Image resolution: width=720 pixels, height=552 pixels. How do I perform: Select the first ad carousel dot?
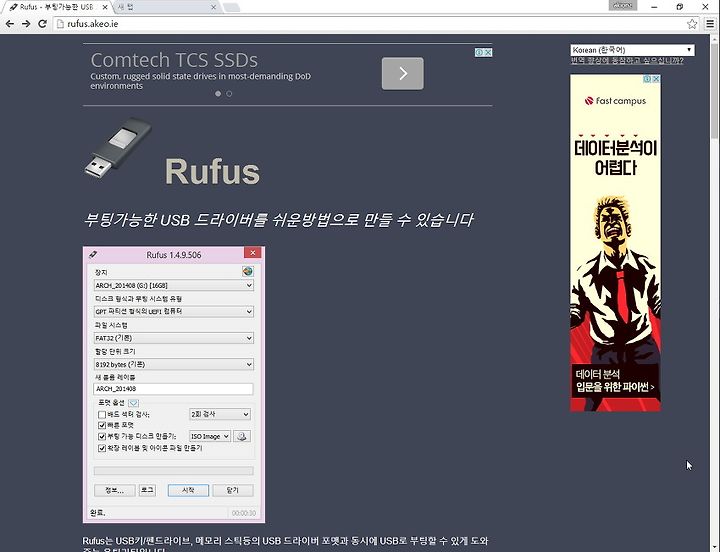pyautogui.click(x=218, y=94)
